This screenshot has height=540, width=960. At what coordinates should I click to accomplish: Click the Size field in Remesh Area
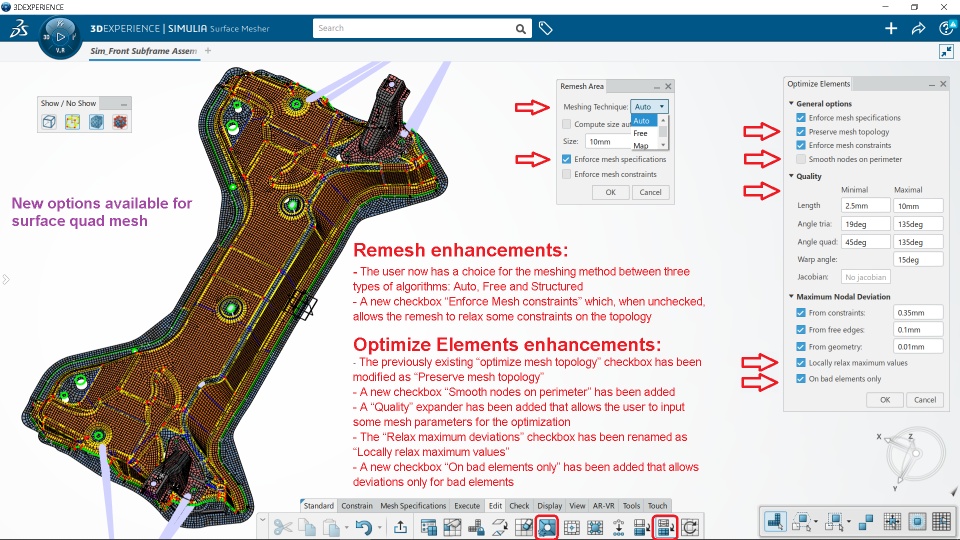607,141
